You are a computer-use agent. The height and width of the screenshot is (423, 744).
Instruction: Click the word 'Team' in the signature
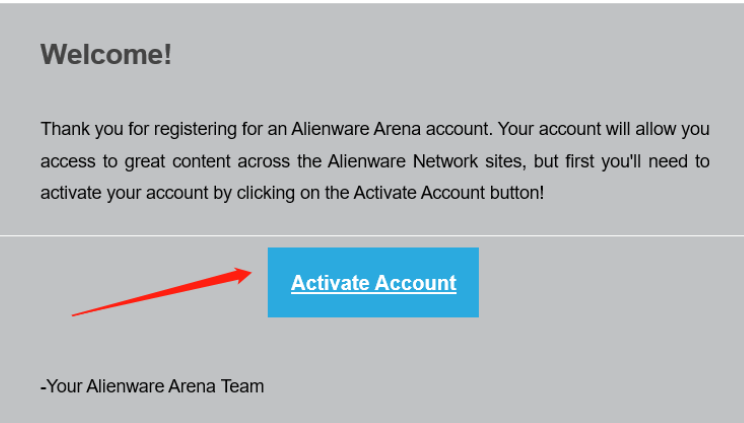pyautogui.click(x=242, y=386)
